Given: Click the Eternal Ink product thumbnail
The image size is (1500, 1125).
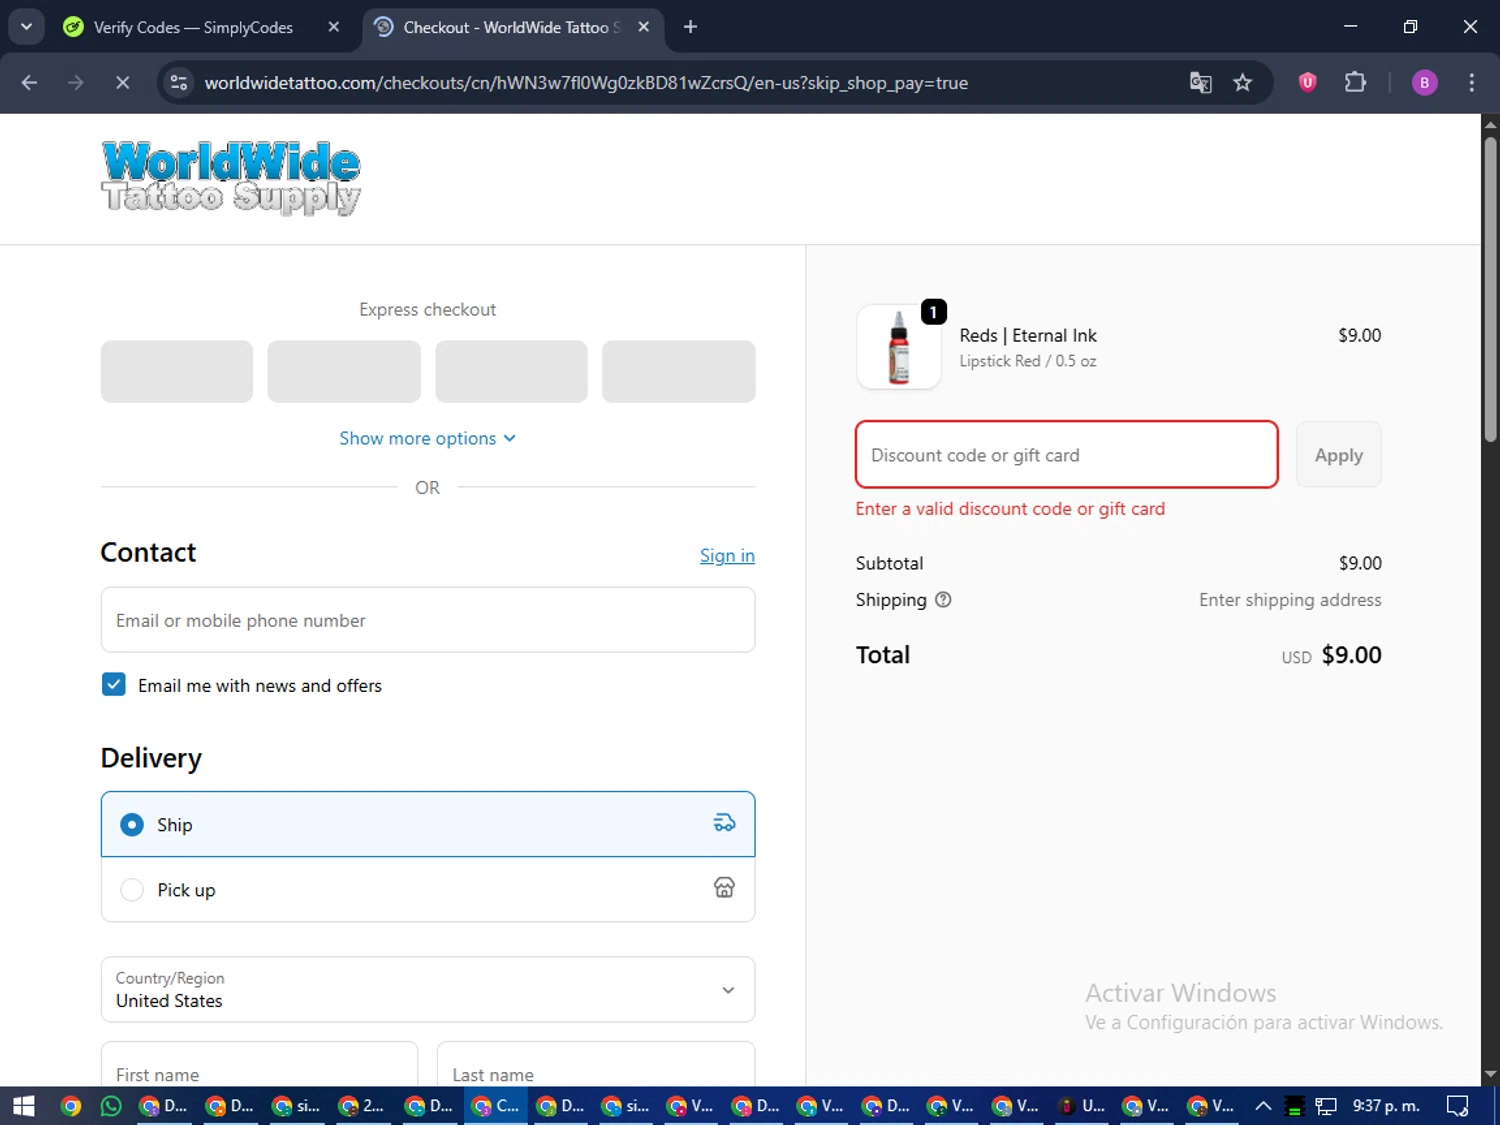Looking at the screenshot, I should tap(899, 347).
